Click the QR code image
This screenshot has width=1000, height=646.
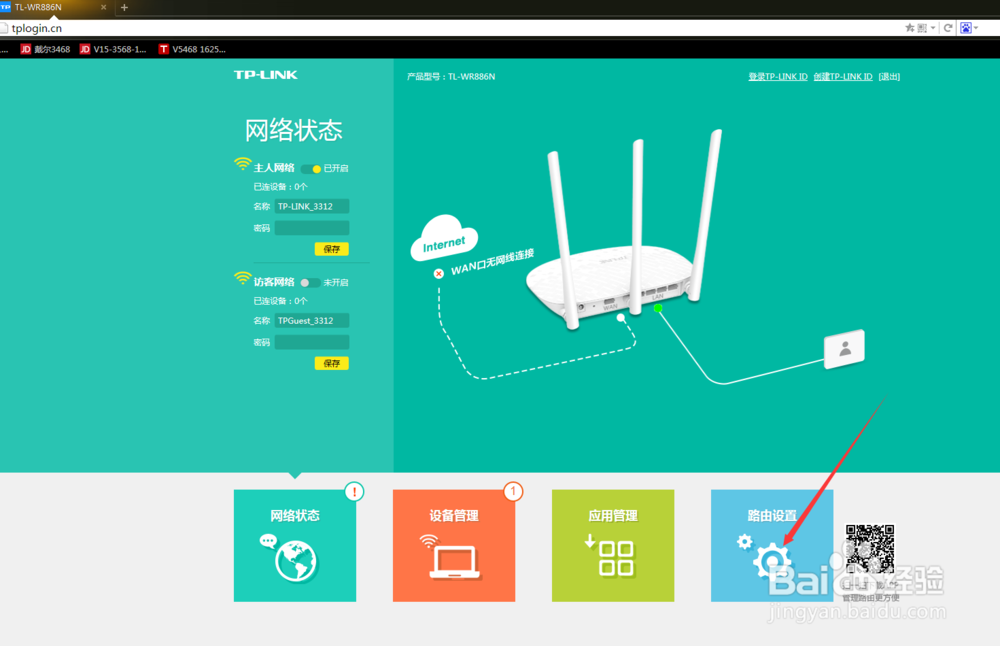pos(869,550)
